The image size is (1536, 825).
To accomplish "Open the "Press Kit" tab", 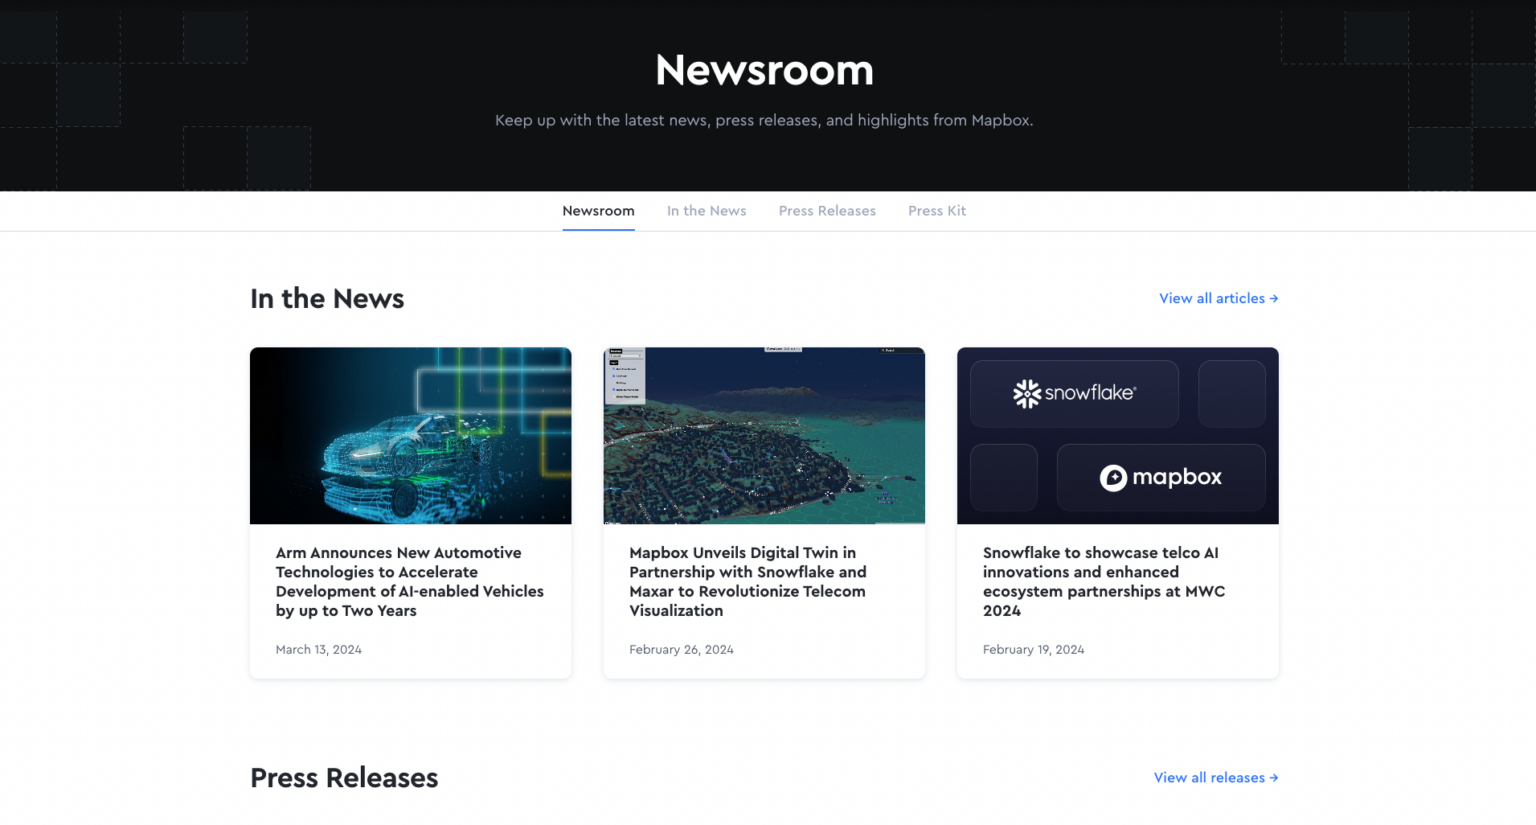I will point(937,211).
